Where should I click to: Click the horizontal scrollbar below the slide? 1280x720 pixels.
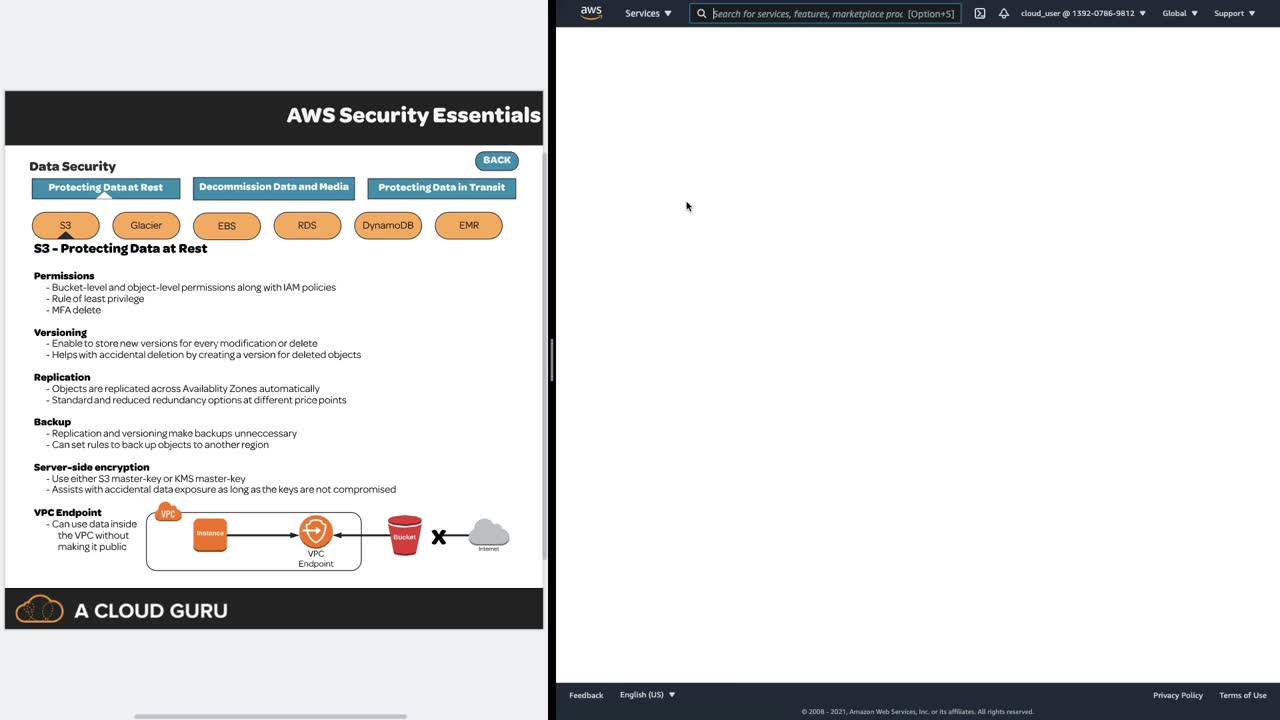point(271,716)
